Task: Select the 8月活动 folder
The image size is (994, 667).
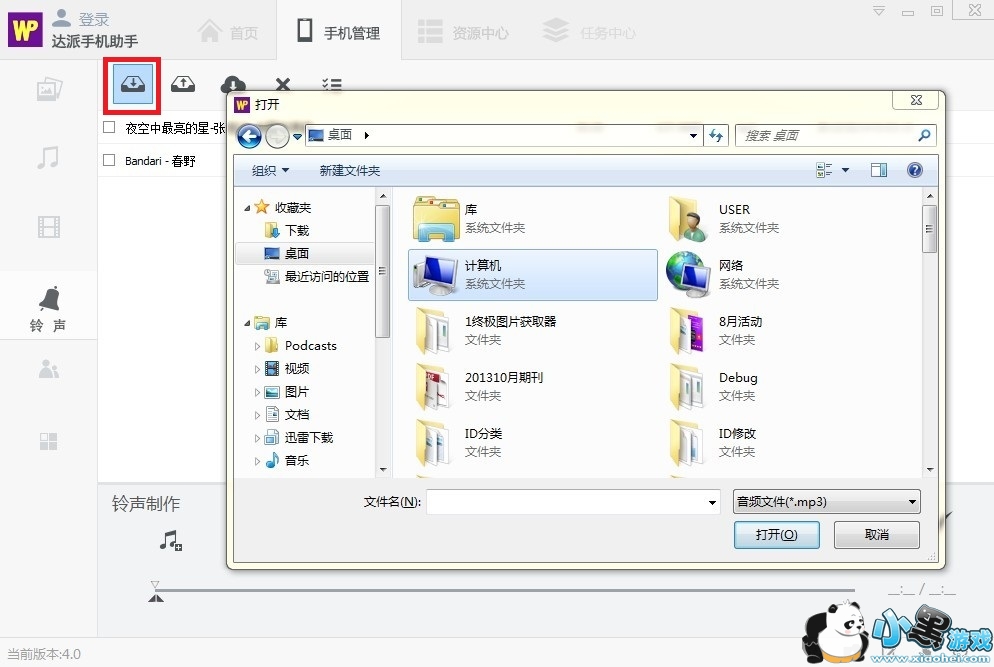Action: [787, 330]
